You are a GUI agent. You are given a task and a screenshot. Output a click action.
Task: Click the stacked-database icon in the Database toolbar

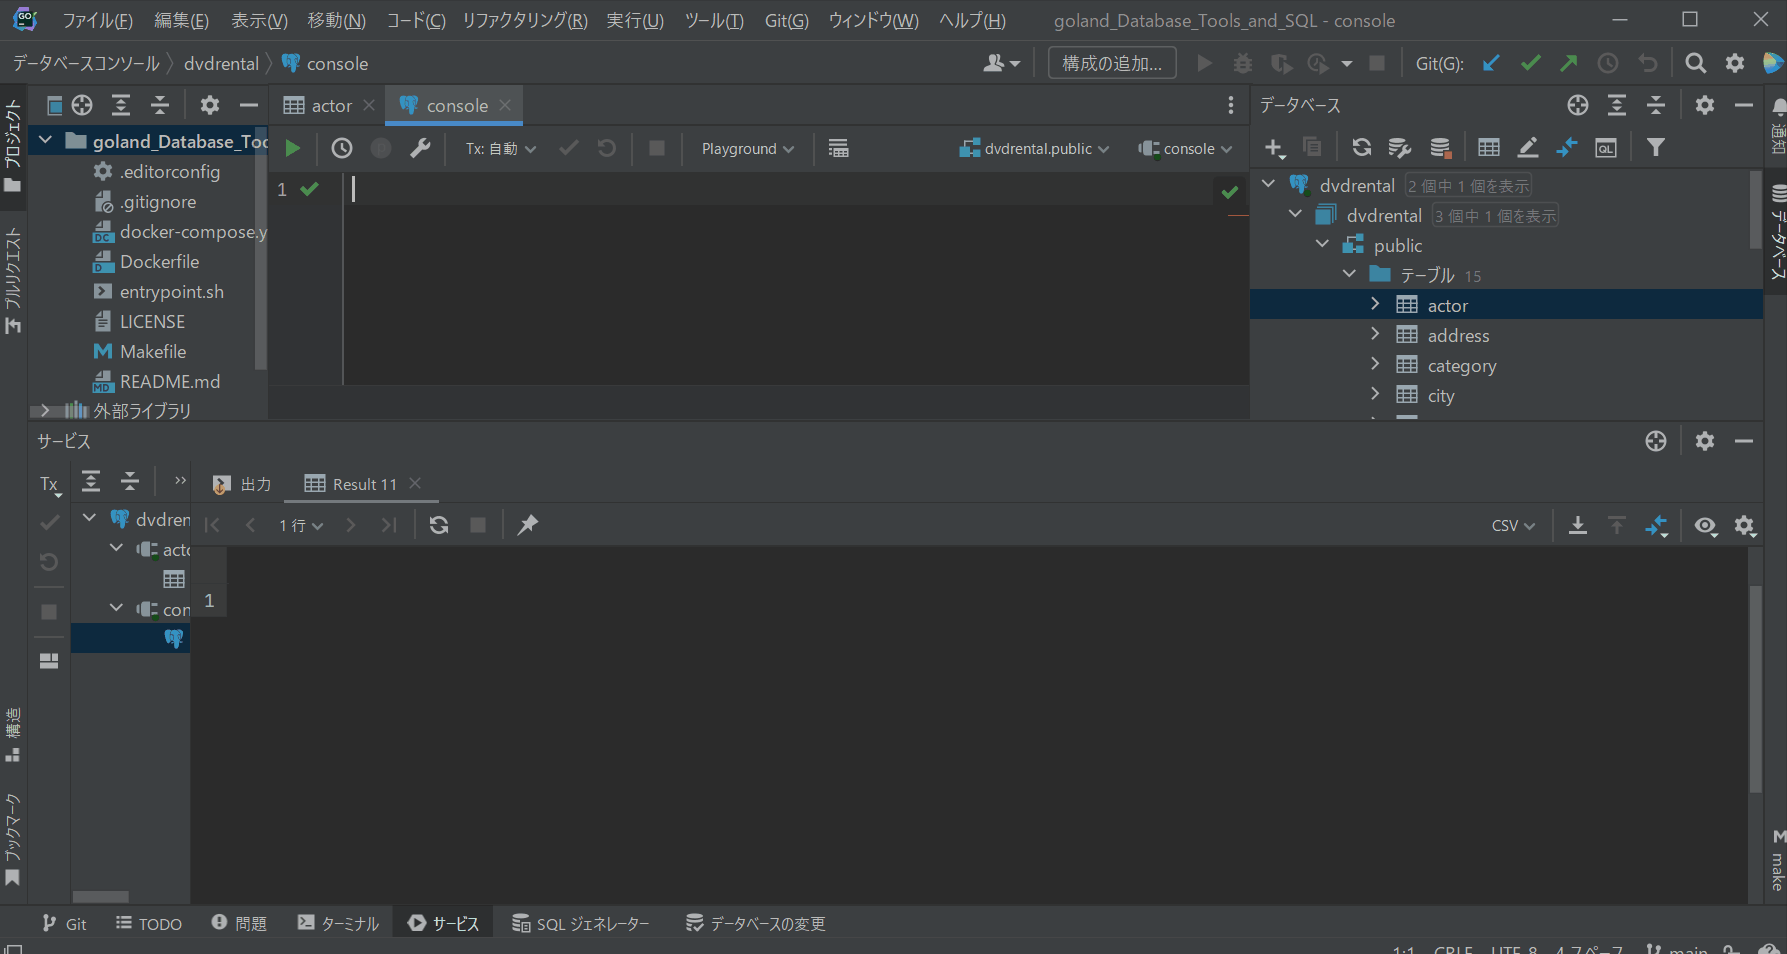click(1440, 148)
